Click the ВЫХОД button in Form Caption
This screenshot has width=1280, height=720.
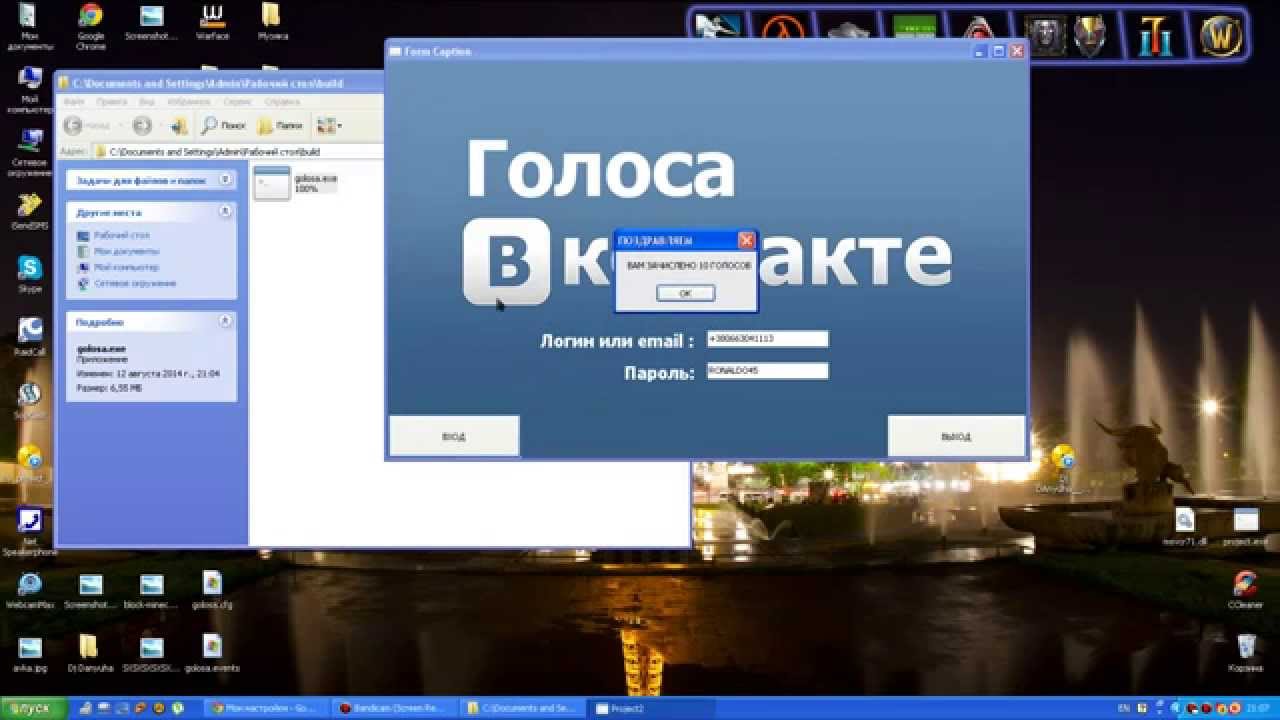pyautogui.click(x=956, y=436)
